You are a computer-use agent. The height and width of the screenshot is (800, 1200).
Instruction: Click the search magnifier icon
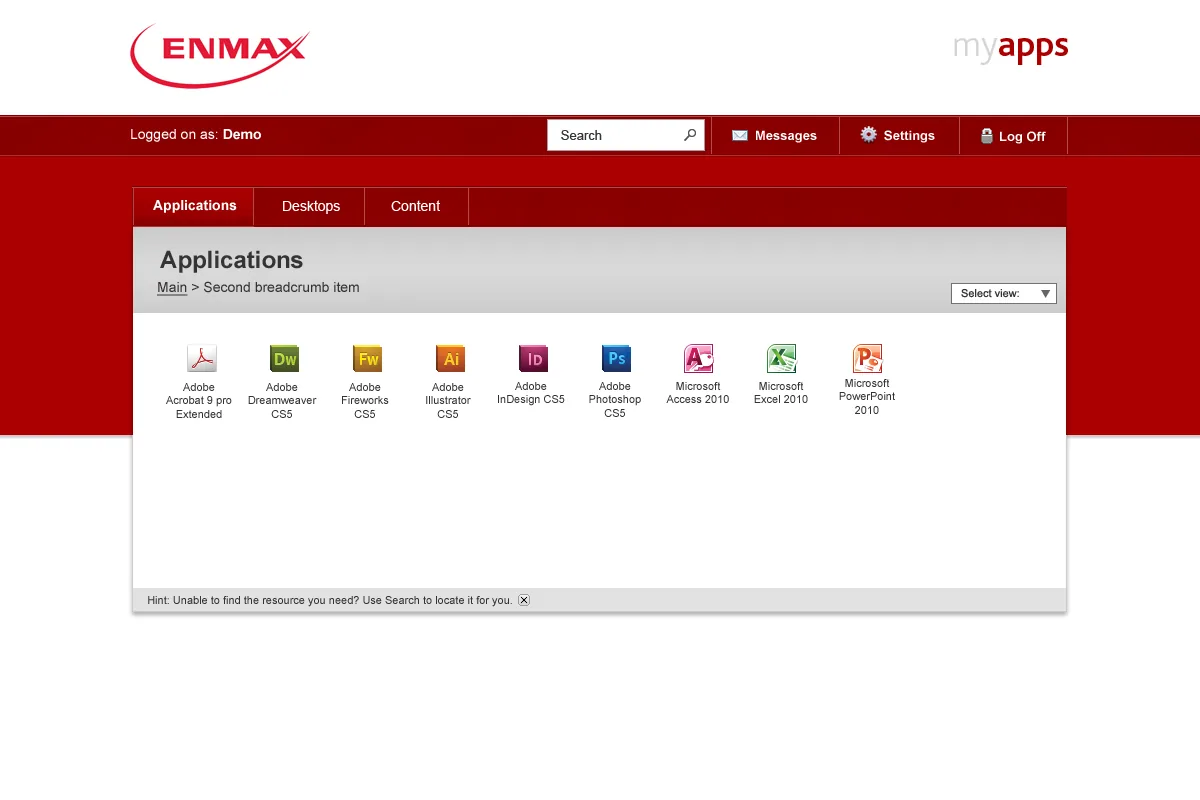pyautogui.click(x=690, y=135)
